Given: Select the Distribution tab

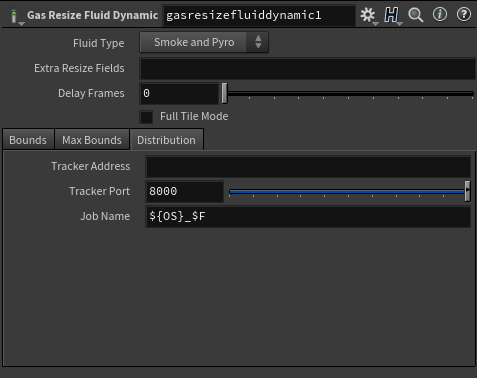Looking at the screenshot, I should [x=166, y=140].
